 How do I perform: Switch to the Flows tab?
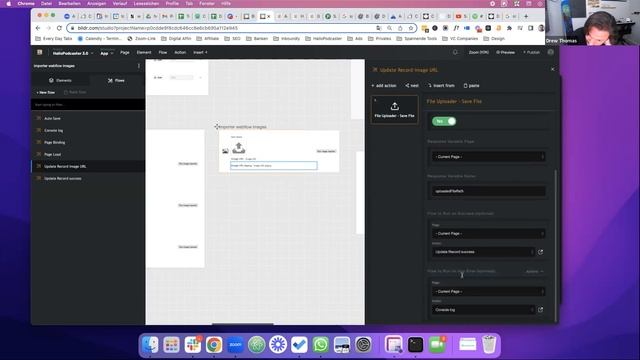pos(116,80)
